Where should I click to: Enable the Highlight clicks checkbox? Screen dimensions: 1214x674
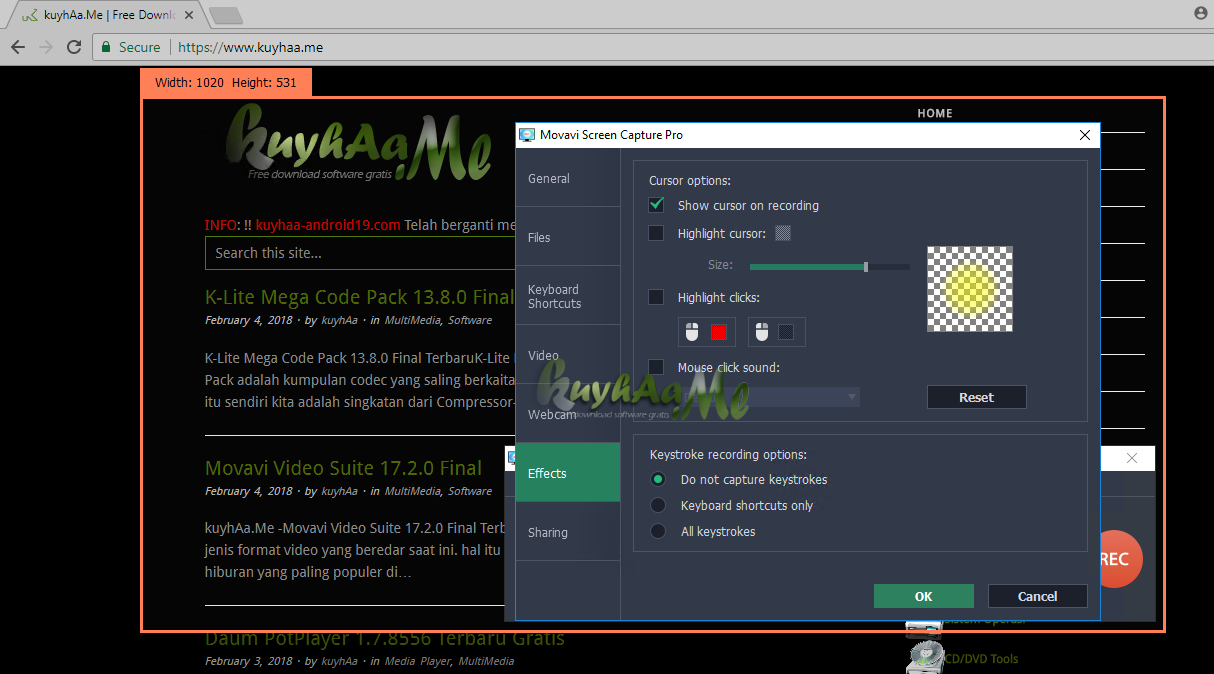coord(656,297)
